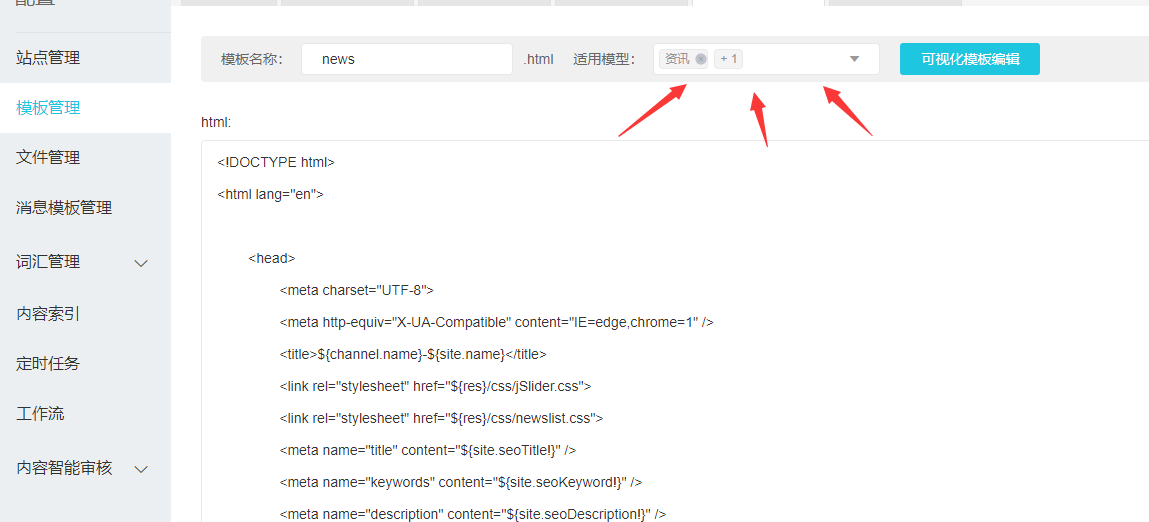Click the newslist.css link line
The height and width of the screenshot is (522, 1149).
tap(441, 419)
